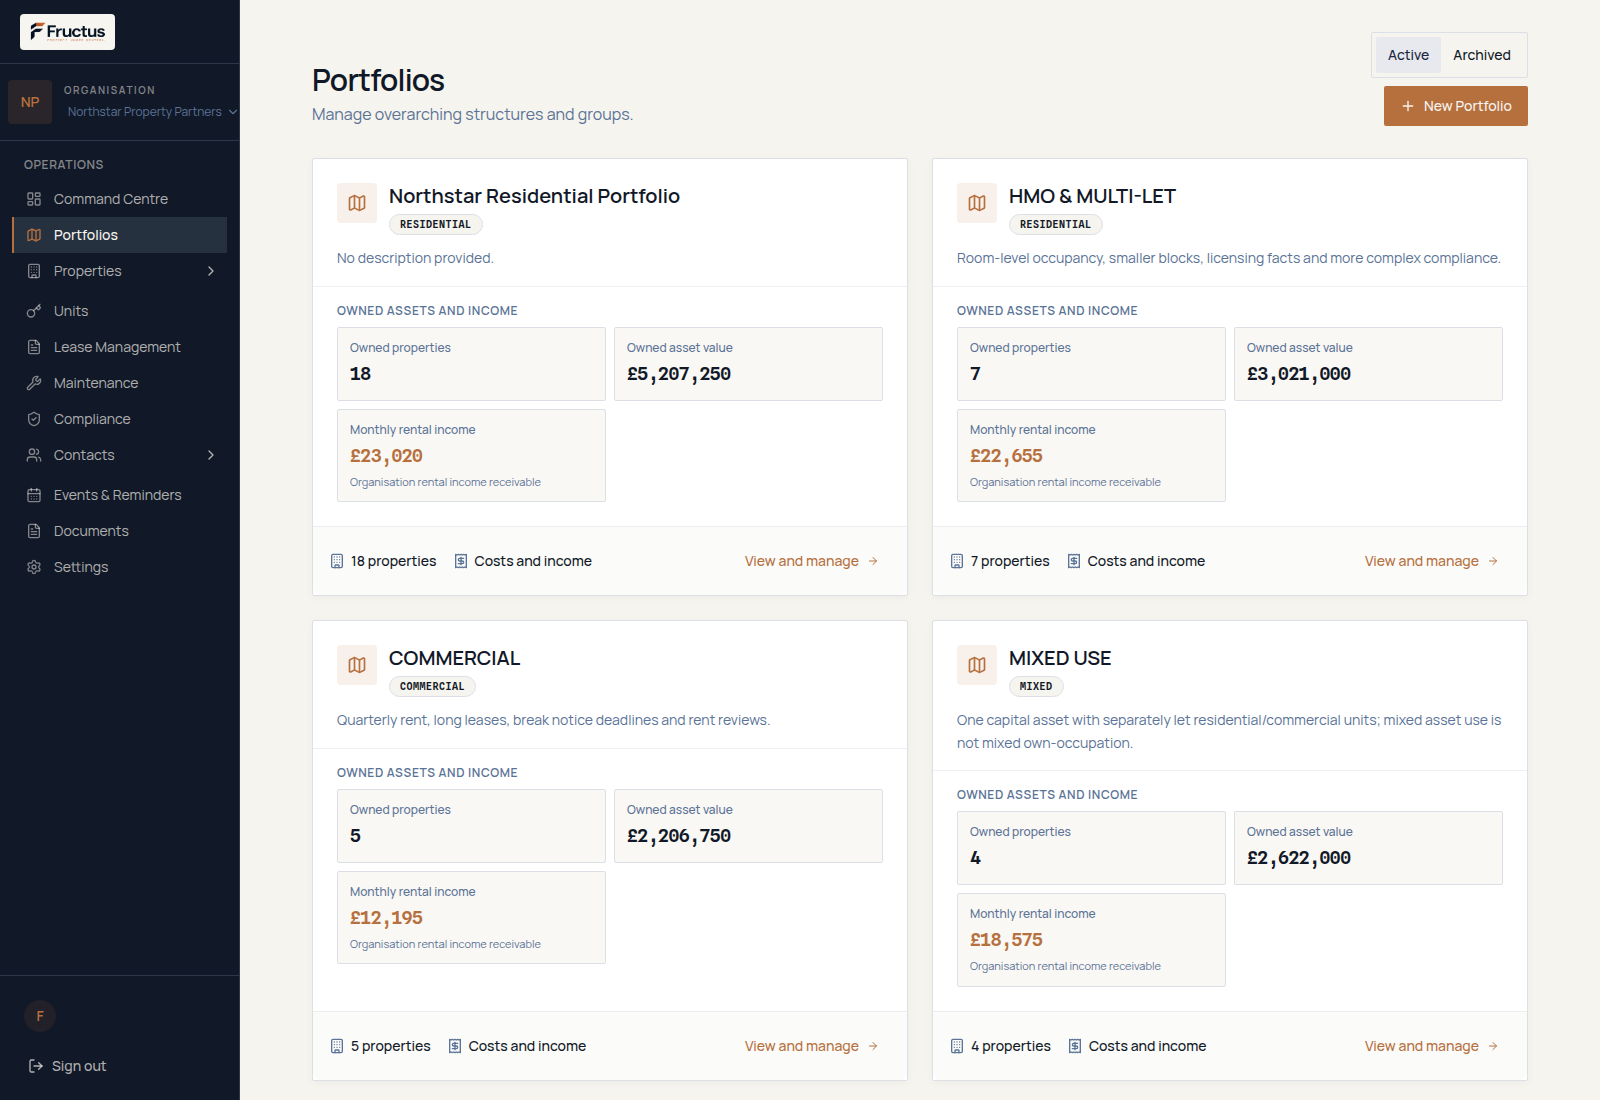Viewport: 1600px width, 1100px height.
Task: Switch to the Active portfolios tab
Action: 1408,55
